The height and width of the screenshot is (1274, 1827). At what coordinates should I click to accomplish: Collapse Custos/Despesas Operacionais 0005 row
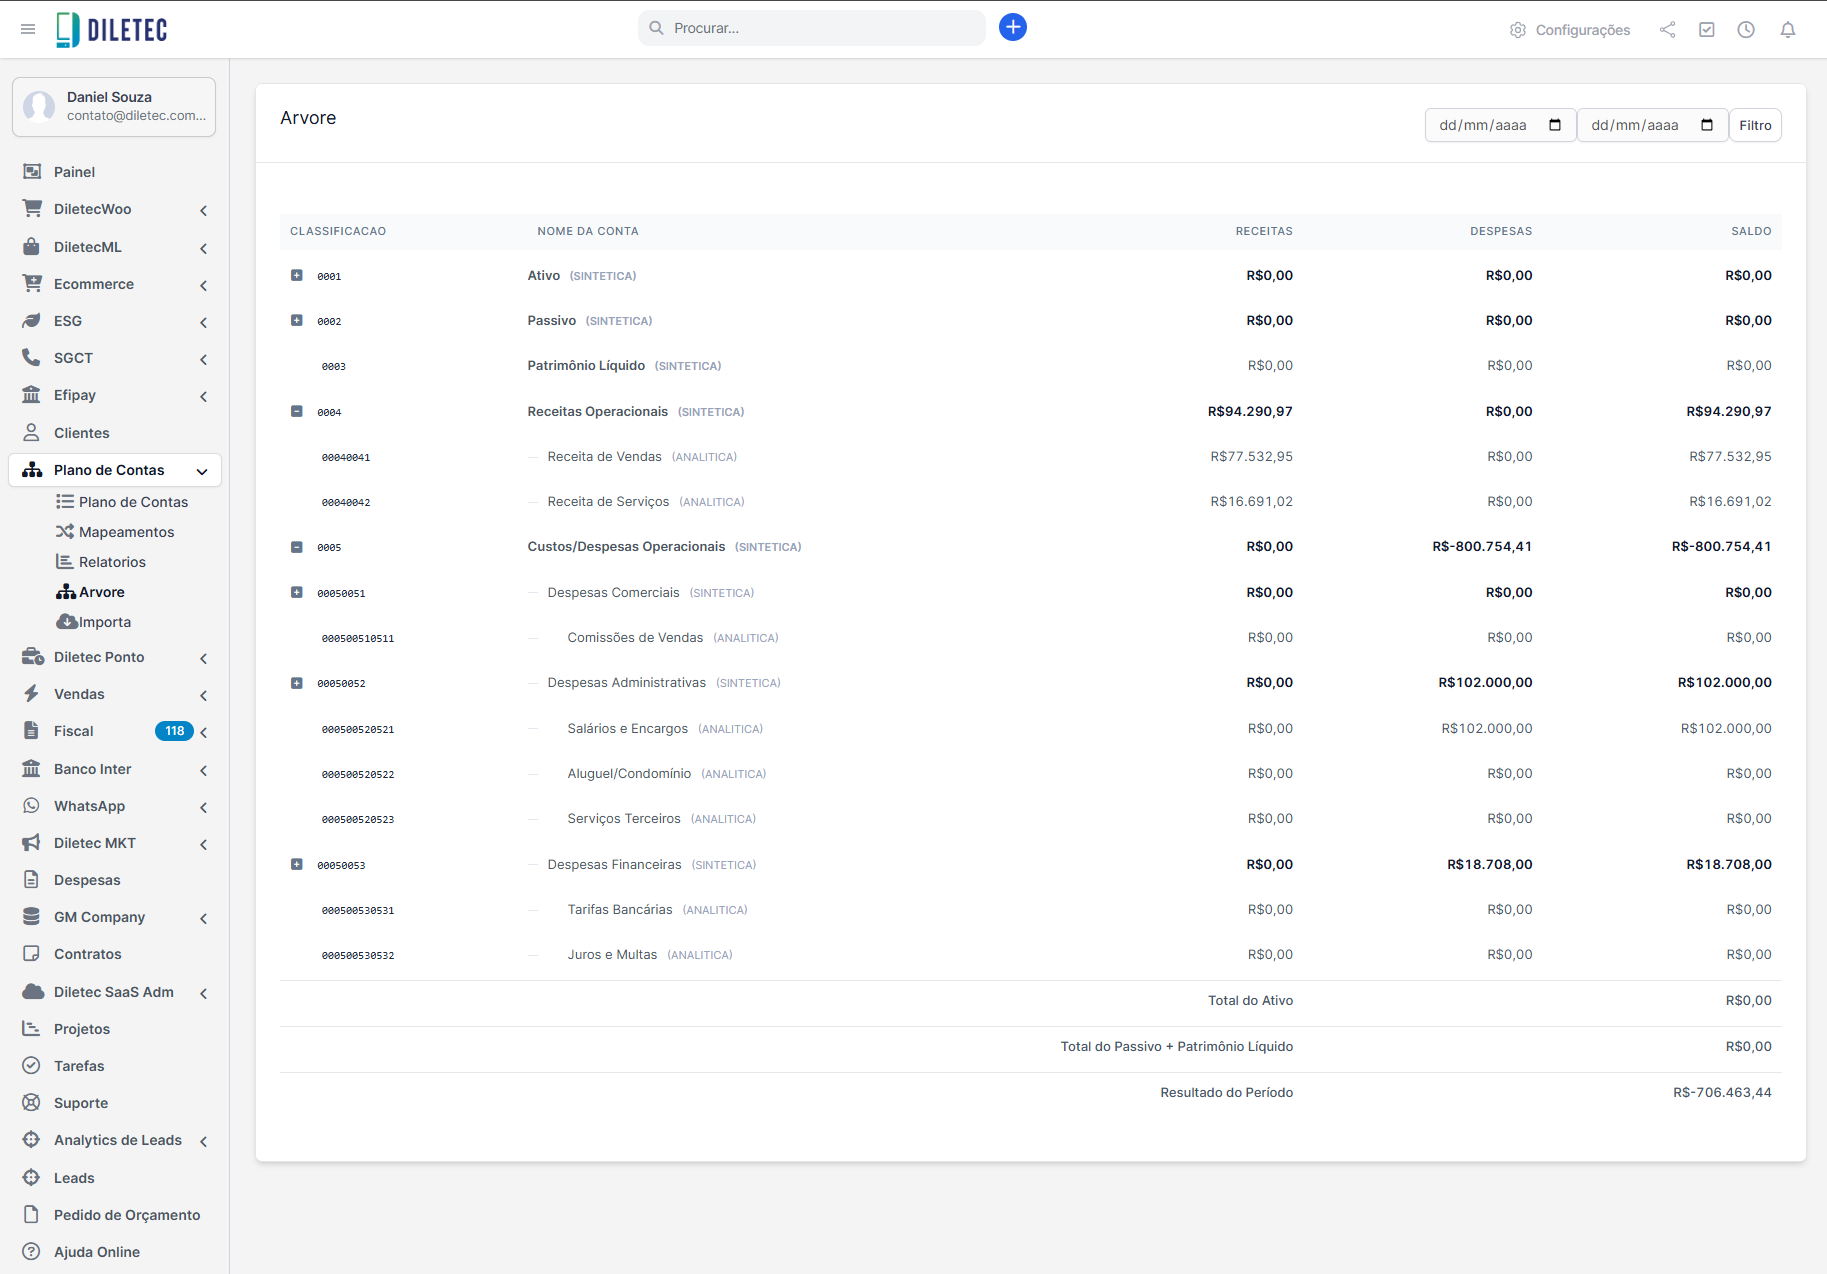tap(297, 547)
